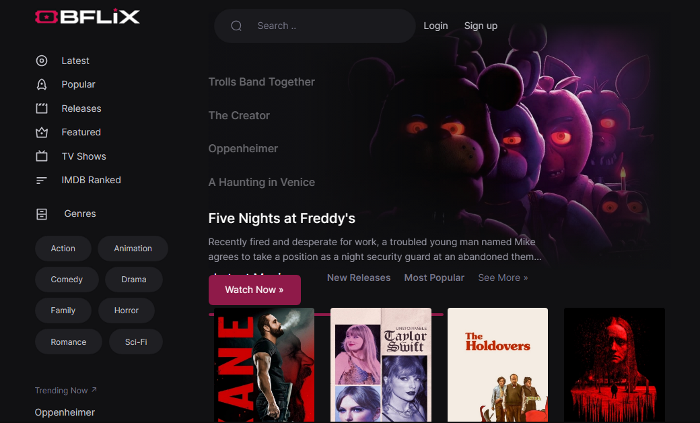700x423 pixels.
Task: Click the Popular rocket icon
Action: (x=42, y=84)
